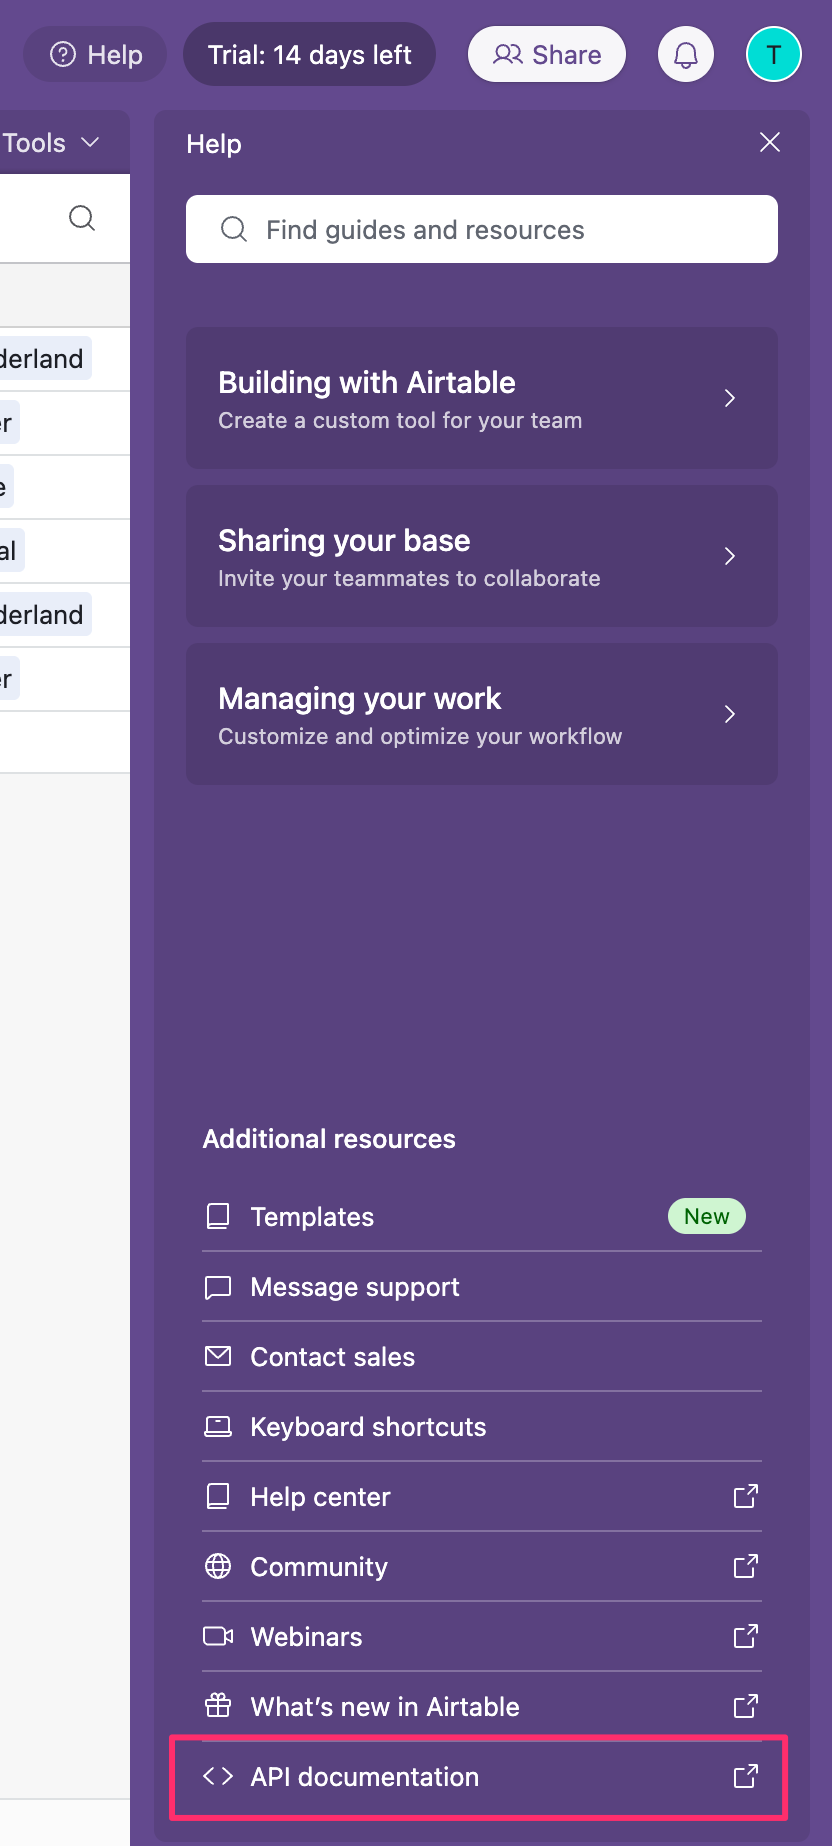Click the New badge beside Templates
The image size is (832, 1846).
coord(707,1216)
